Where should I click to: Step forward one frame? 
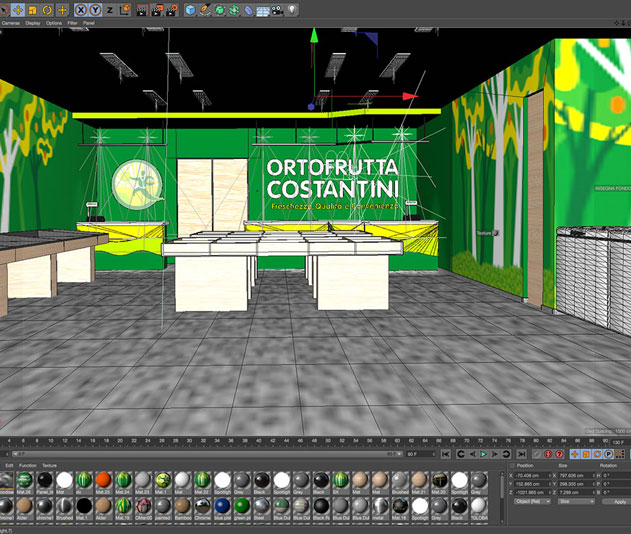(495, 454)
